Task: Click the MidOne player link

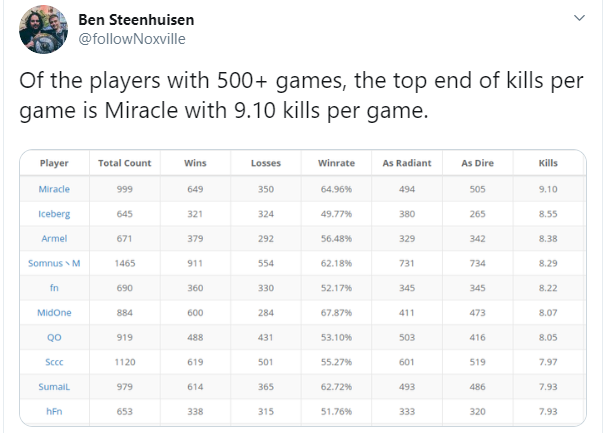Action: pyautogui.click(x=54, y=313)
